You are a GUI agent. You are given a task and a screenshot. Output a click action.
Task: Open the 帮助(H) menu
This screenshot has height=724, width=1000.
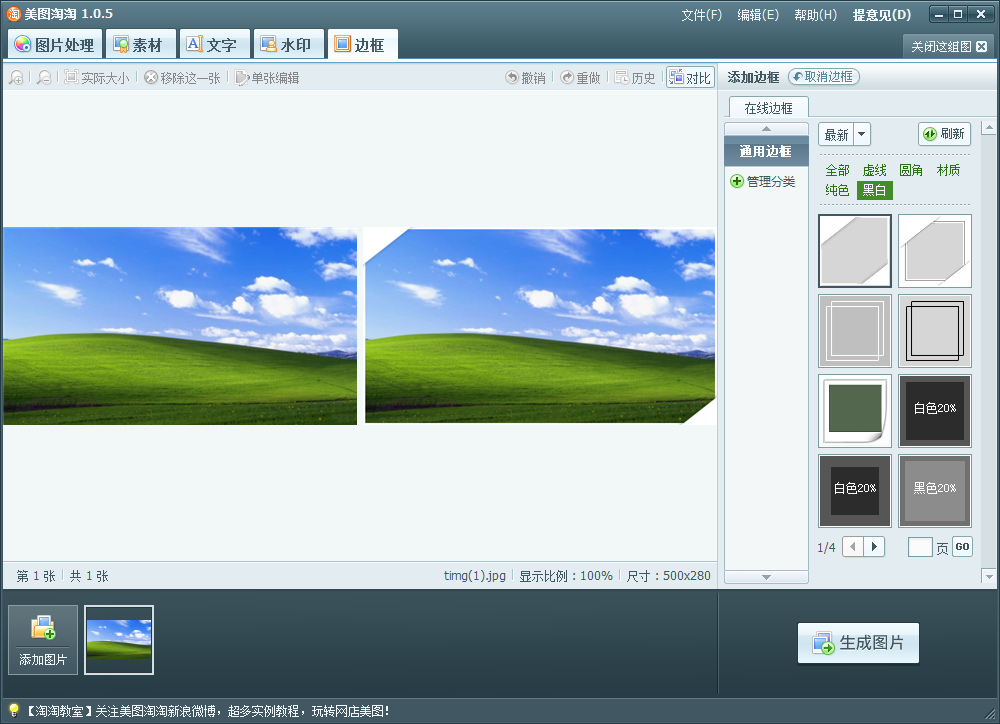click(815, 15)
